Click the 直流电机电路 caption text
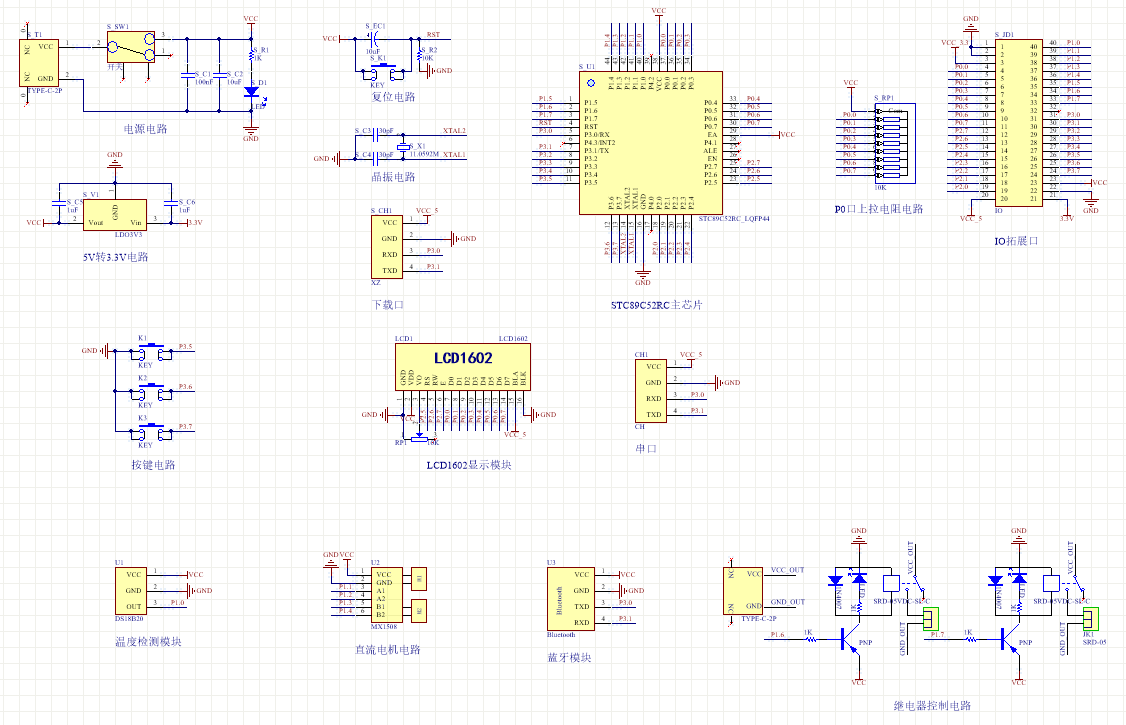 coord(388,650)
